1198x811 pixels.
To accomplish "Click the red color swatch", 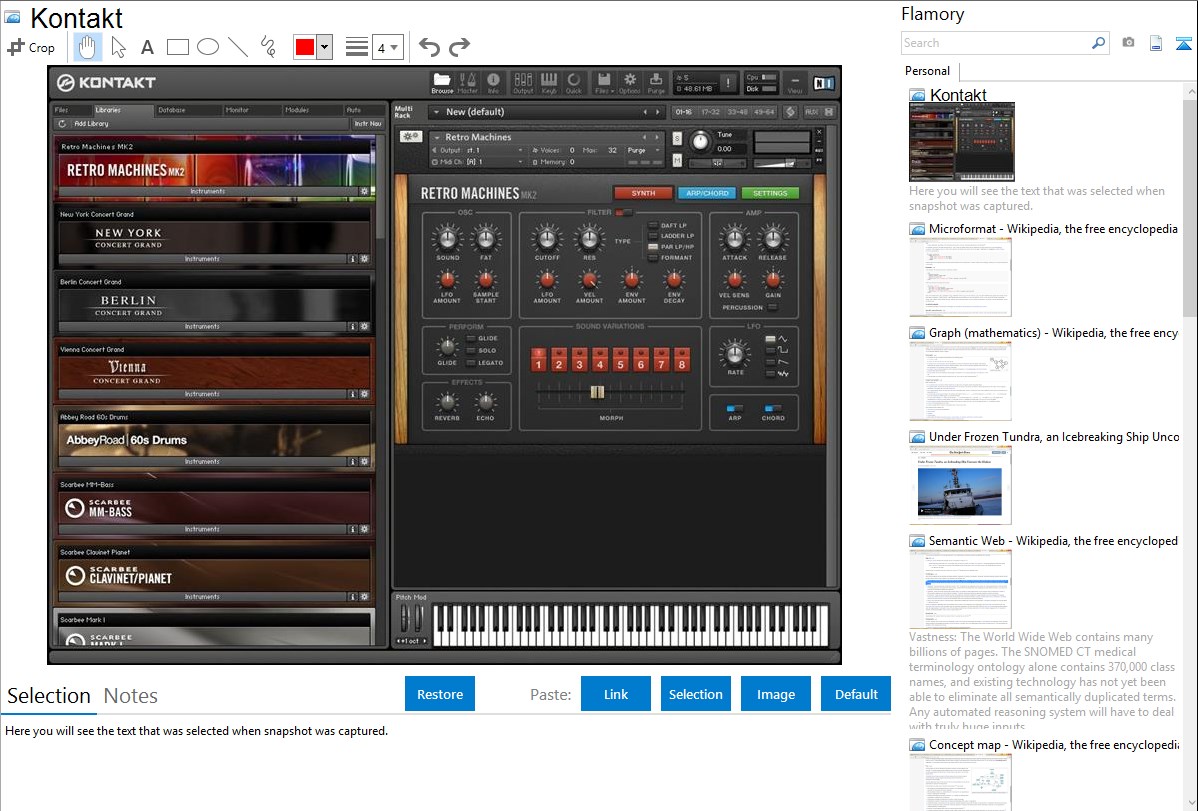I will [x=305, y=47].
